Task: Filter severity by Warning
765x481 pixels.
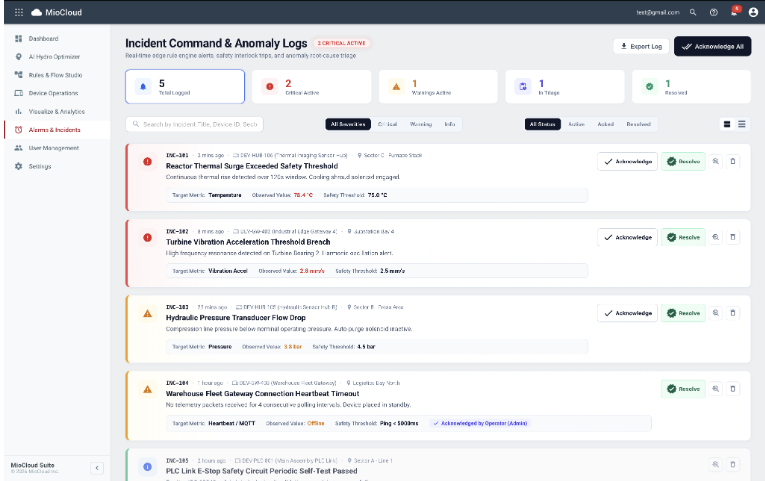Action: [421, 124]
